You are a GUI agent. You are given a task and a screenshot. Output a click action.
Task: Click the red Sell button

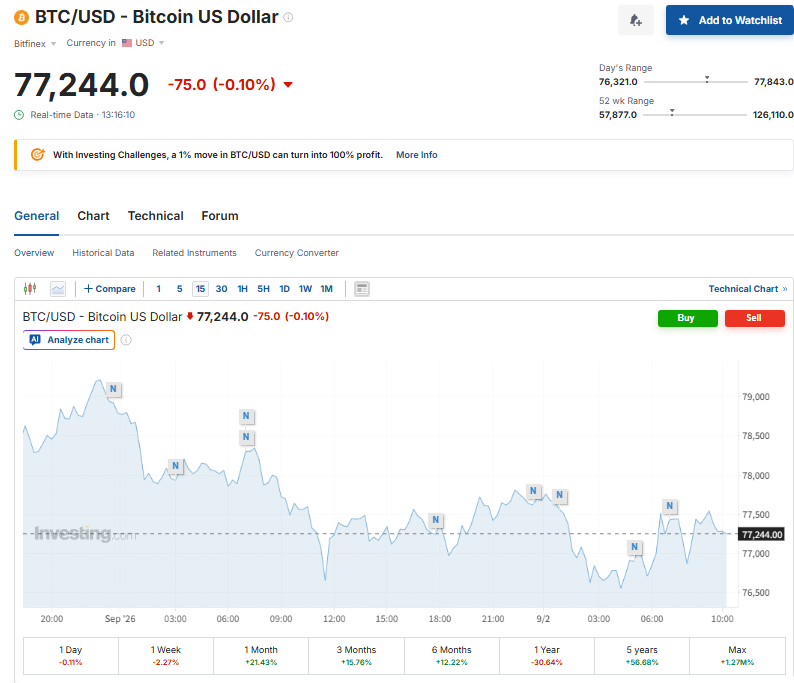tap(755, 318)
